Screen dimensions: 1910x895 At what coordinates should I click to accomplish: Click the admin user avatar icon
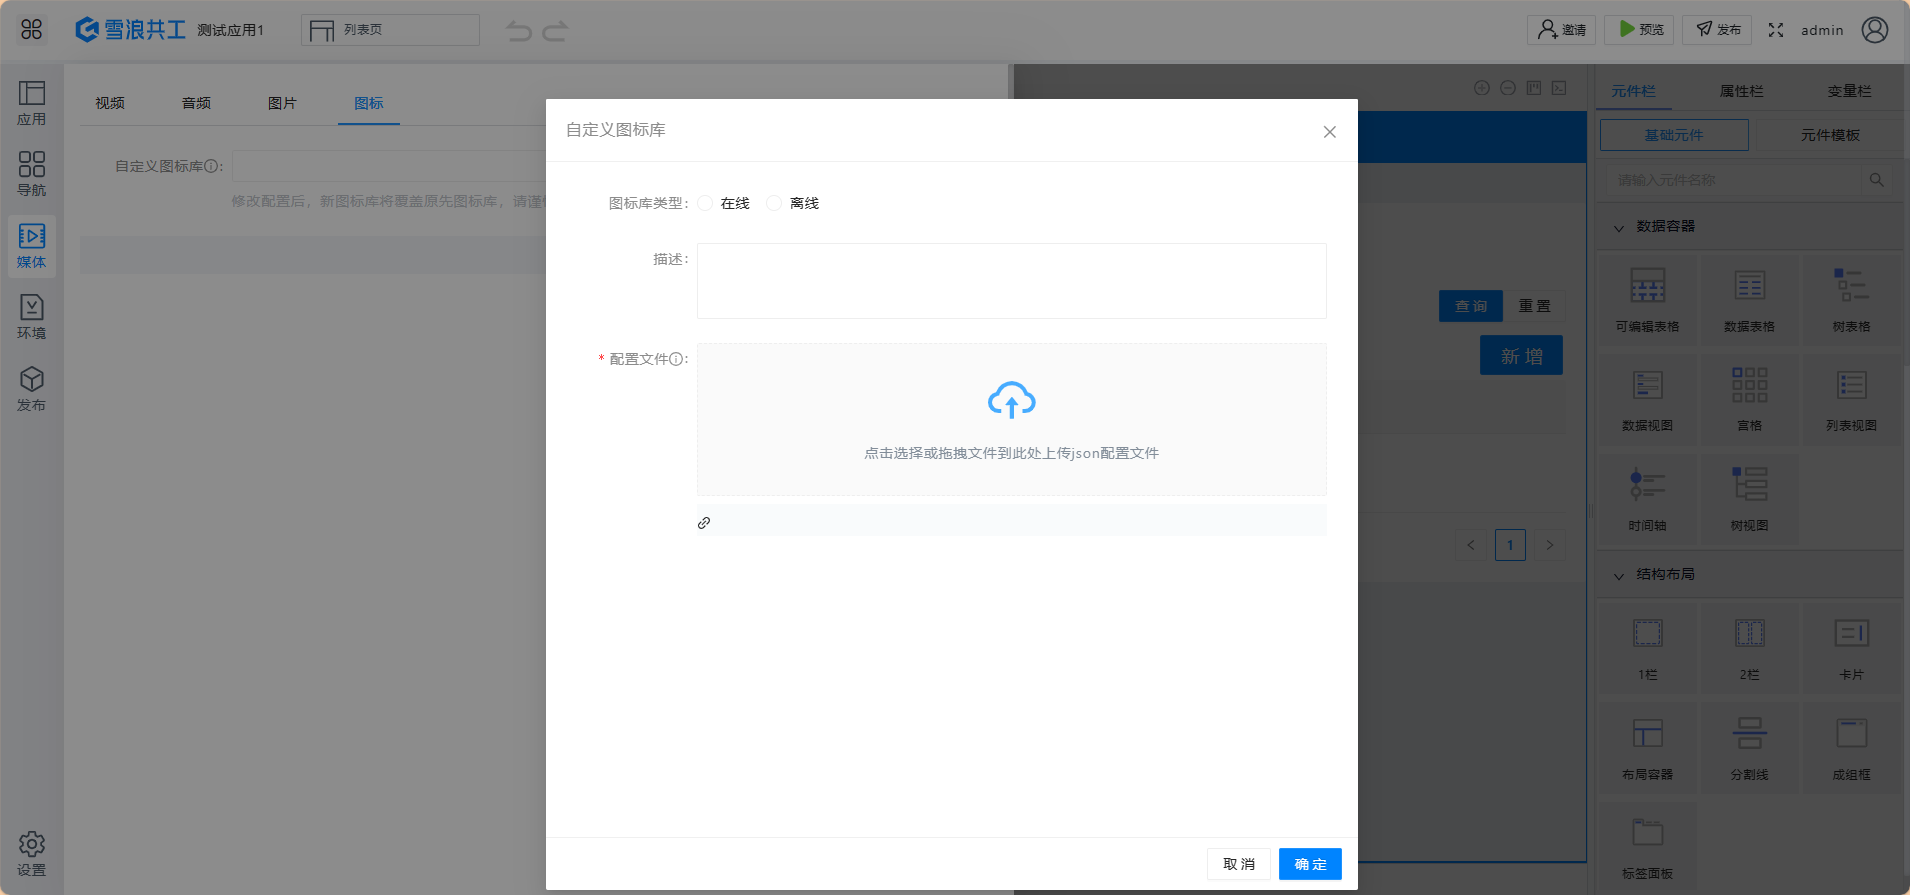point(1875,30)
